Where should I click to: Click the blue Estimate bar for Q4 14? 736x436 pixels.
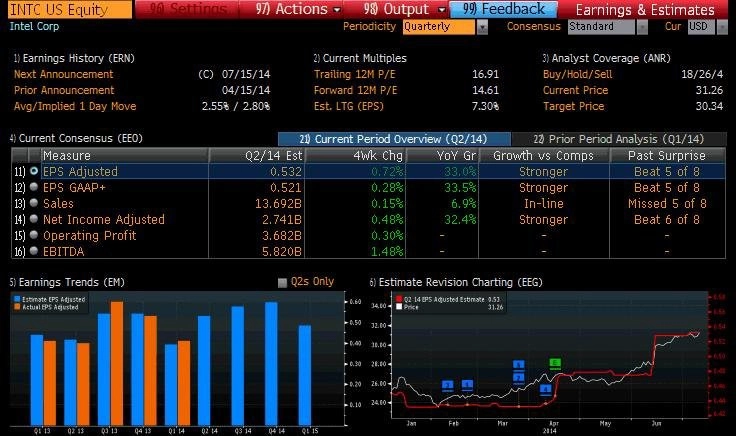(x=271, y=363)
